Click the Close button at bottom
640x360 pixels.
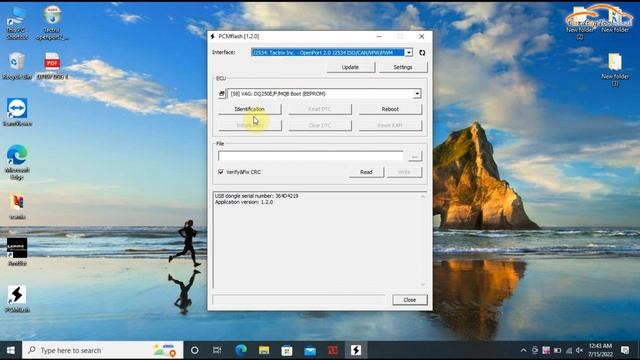(409, 300)
